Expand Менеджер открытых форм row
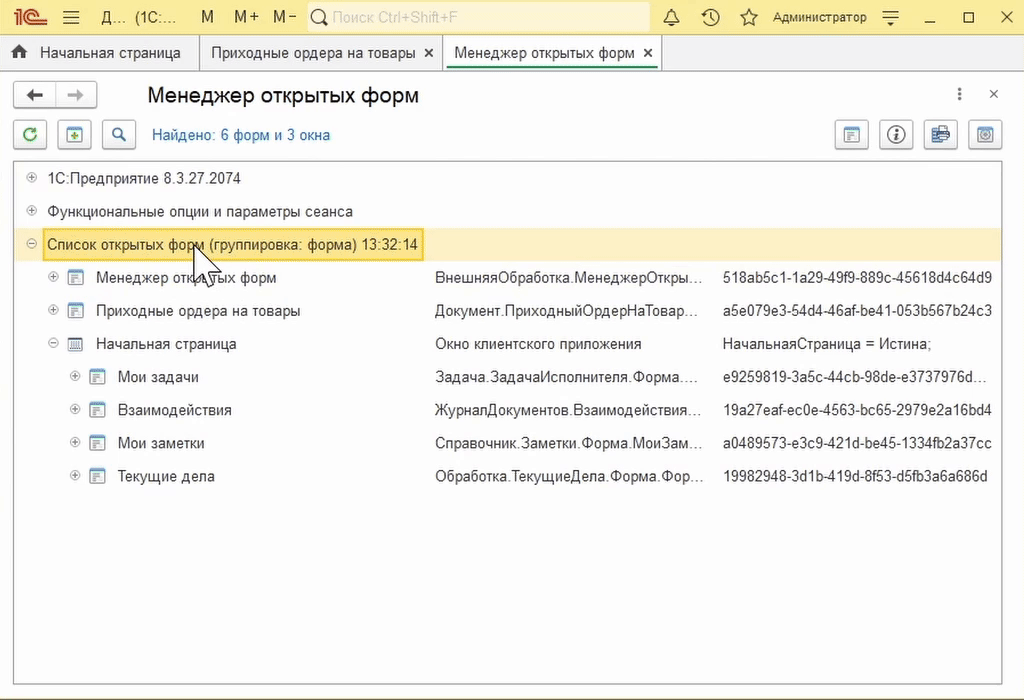The width and height of the screenshot is (1024, 700). pyautogui.click(x=54, y=277)
